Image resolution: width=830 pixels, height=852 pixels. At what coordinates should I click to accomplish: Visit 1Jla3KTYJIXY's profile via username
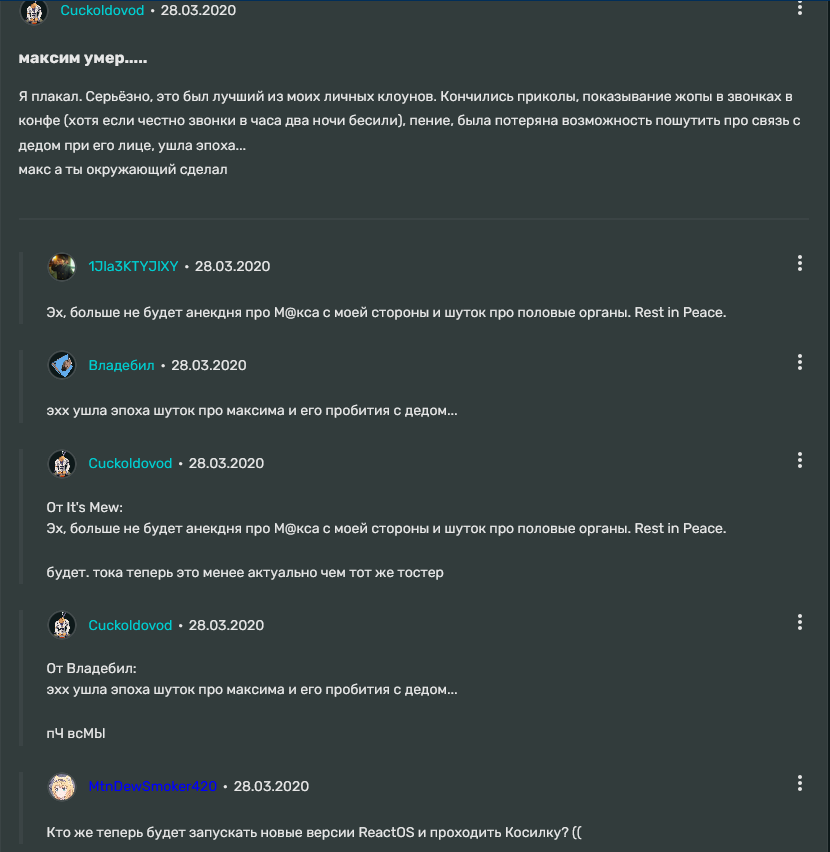pyautogui.click(x=133, y=266)
